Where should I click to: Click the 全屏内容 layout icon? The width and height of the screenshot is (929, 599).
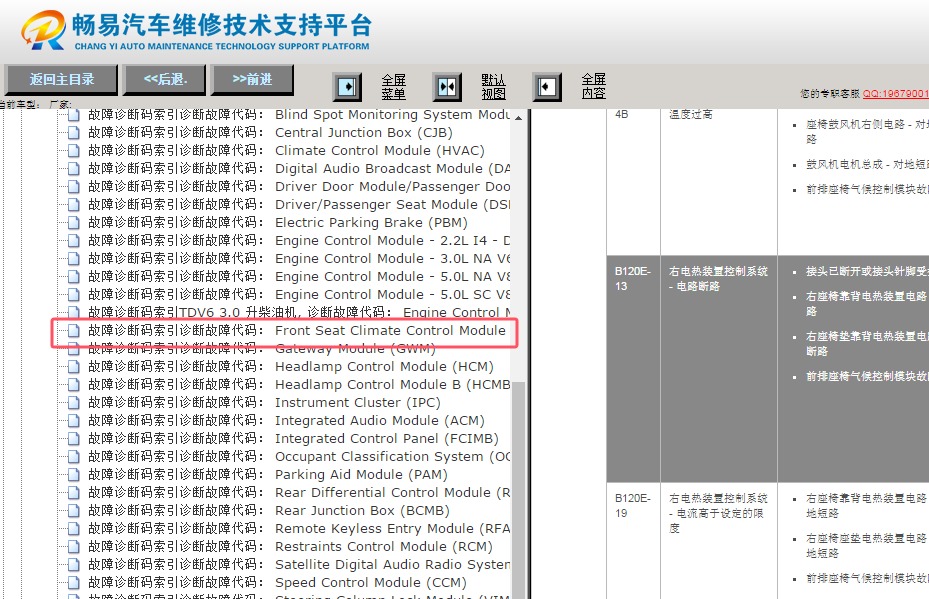click(546, 87)
